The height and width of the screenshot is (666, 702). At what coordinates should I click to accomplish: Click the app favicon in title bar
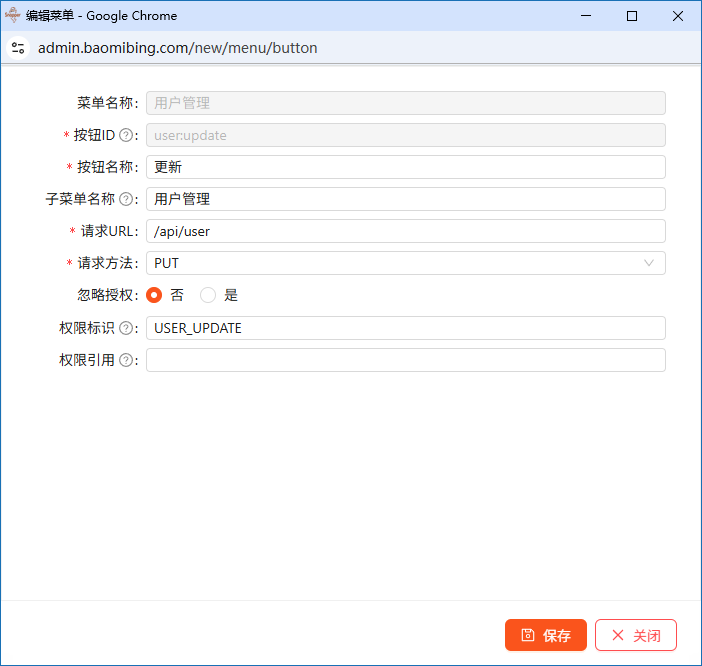pos(13,15)
